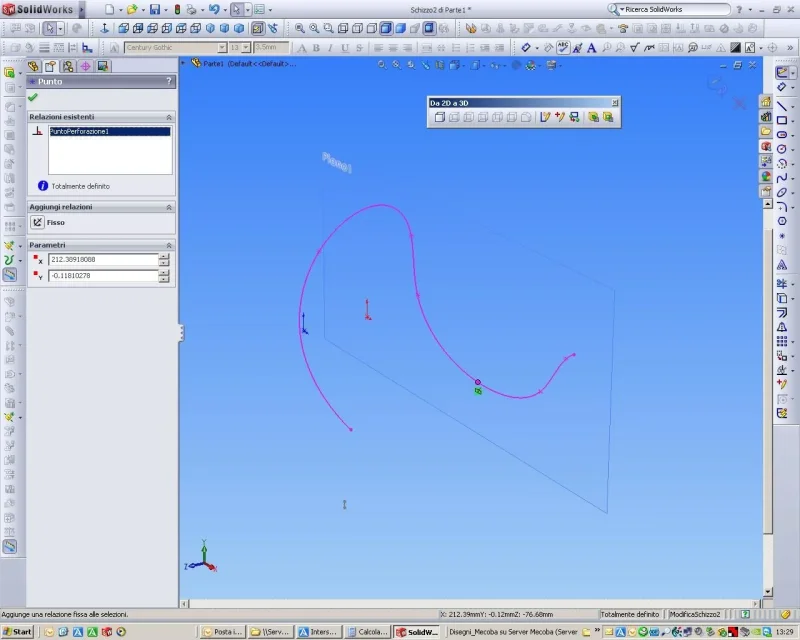
Task: Click the Spell Checker ABC icon
Action: pyautogui.click(x=563, y=47)
